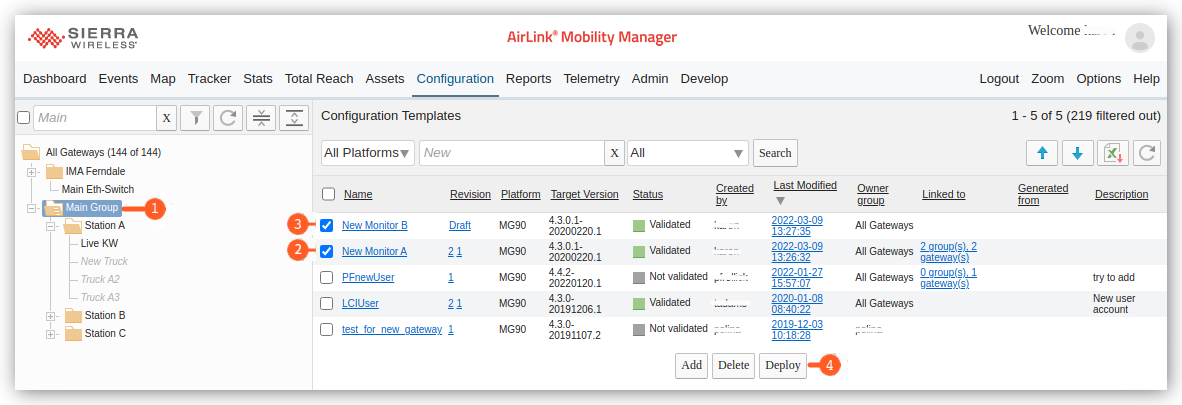Screen dimensions: 1182x405
Task: Collapse all tree nodes icon
Action: tap(261, 118)
